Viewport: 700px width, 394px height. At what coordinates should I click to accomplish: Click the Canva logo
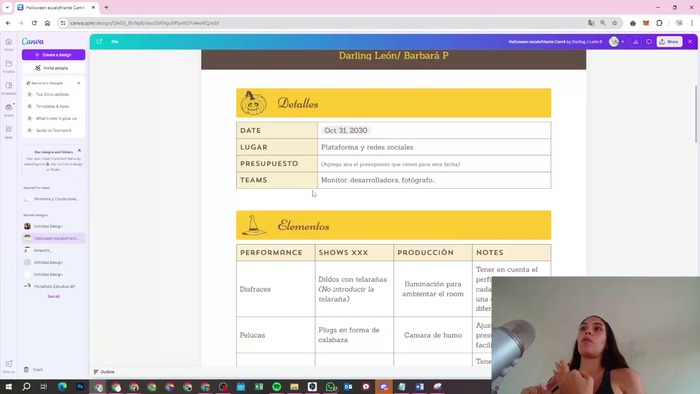[33, 41]
